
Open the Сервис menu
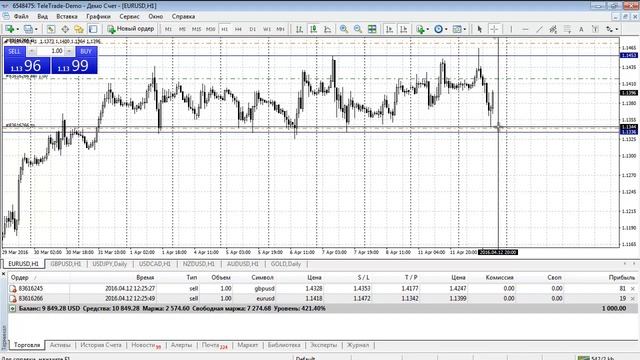click(129, 16)
